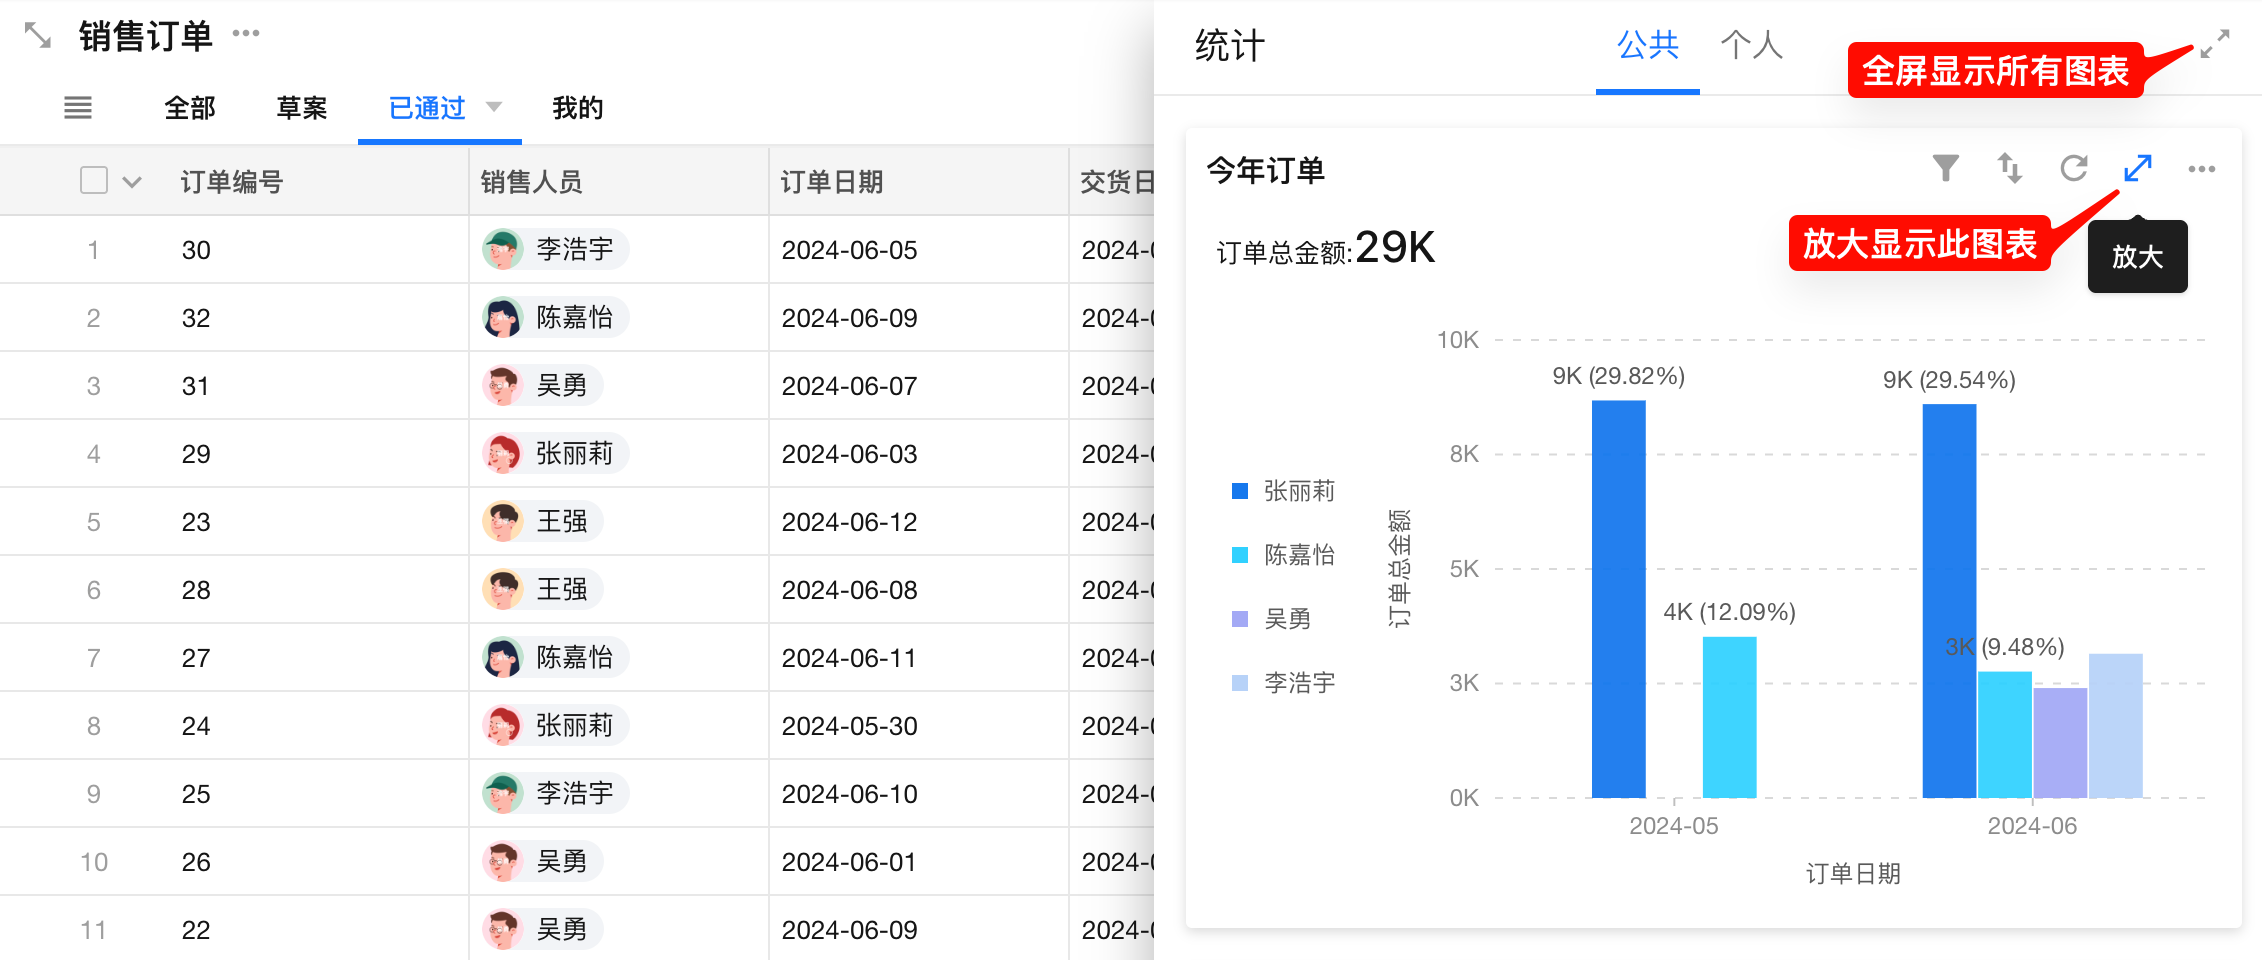Screen dimensions: 2262x960
Task: Click the 订单日期 column header
Action: tap(832, 182)
